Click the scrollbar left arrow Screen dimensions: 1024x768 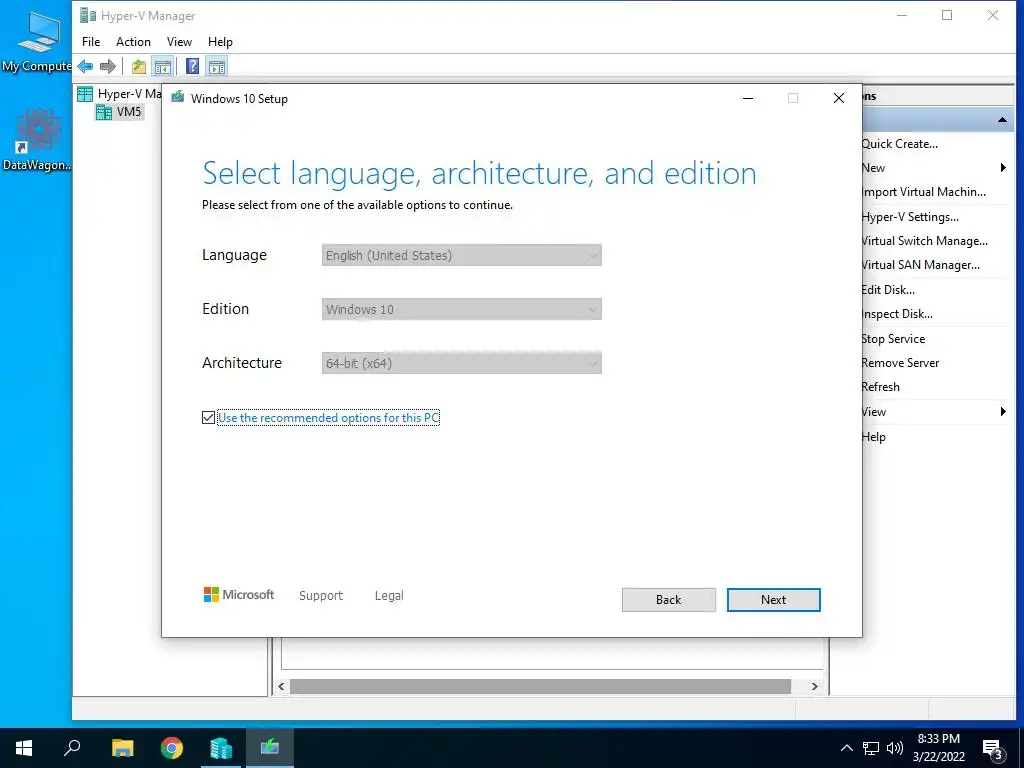[281, 686]
